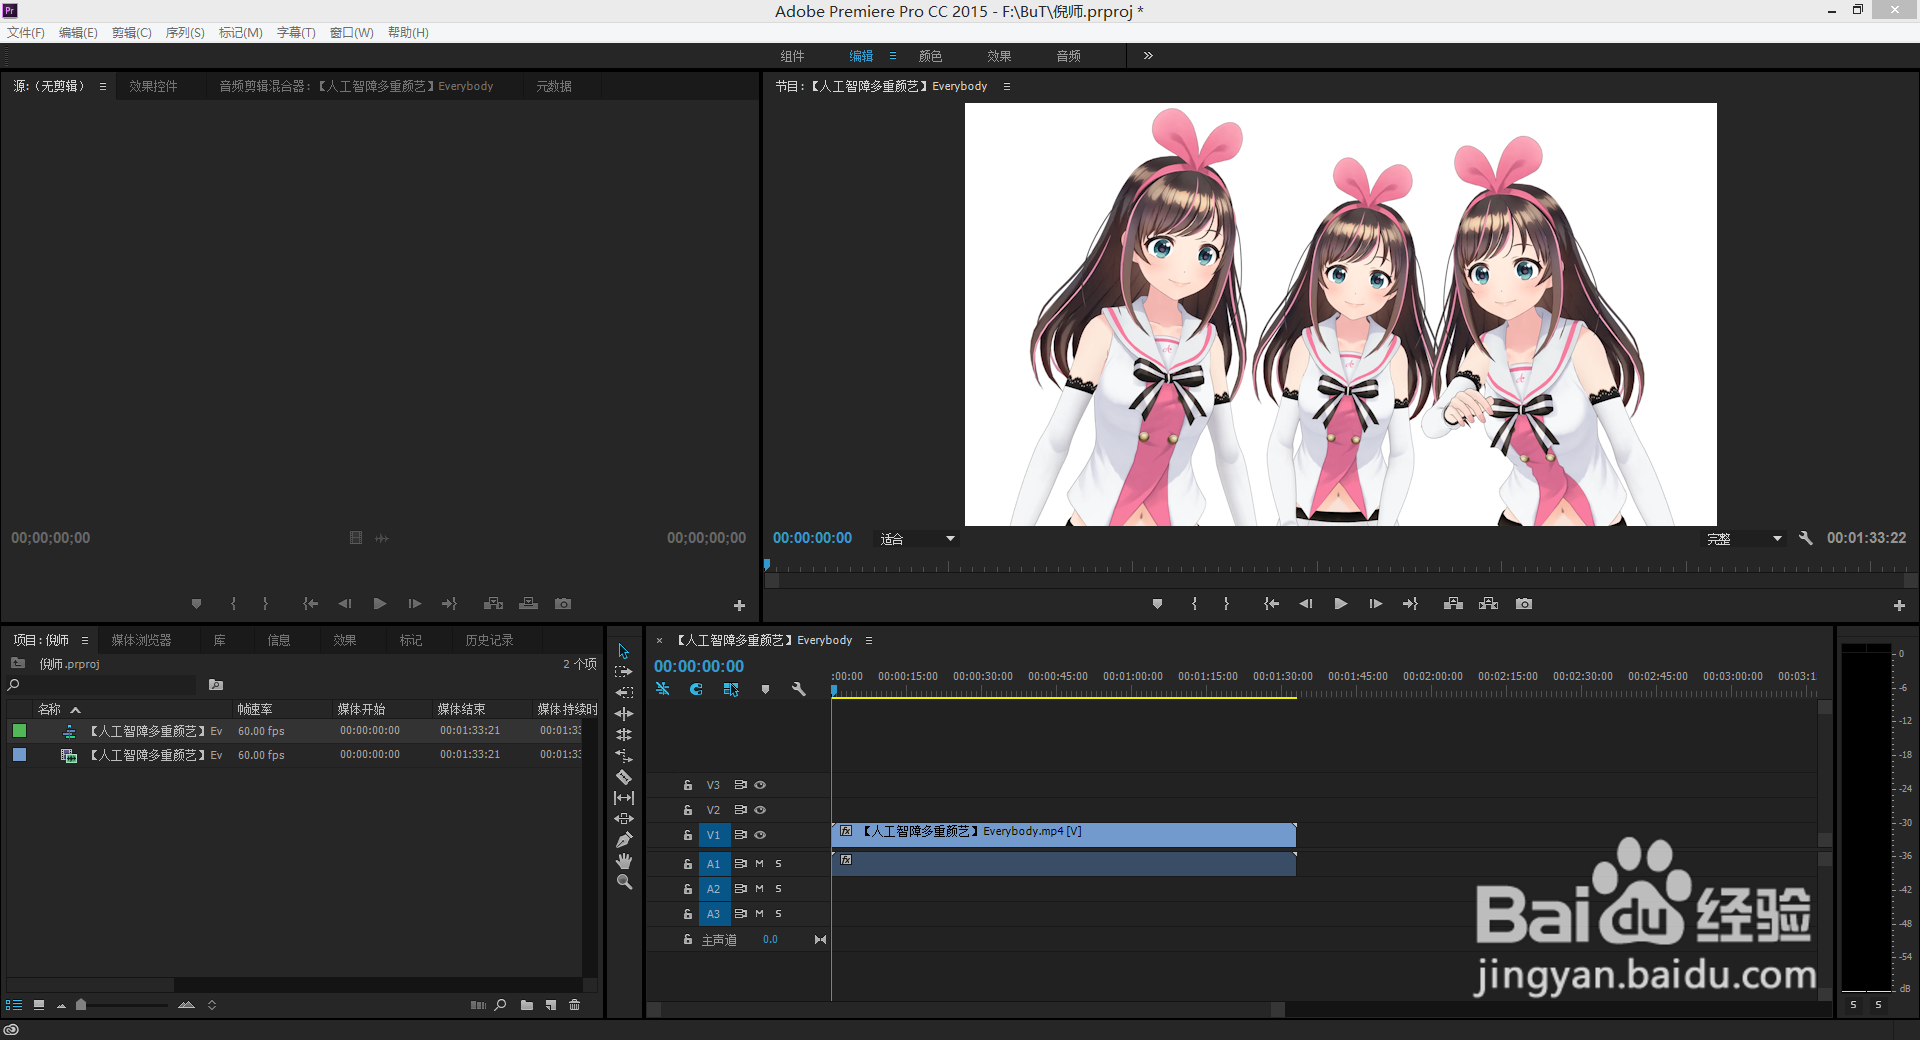Select the Rolling Edit tool
The height and width of the screenshot is (1040, 1920).
point(624,735)
